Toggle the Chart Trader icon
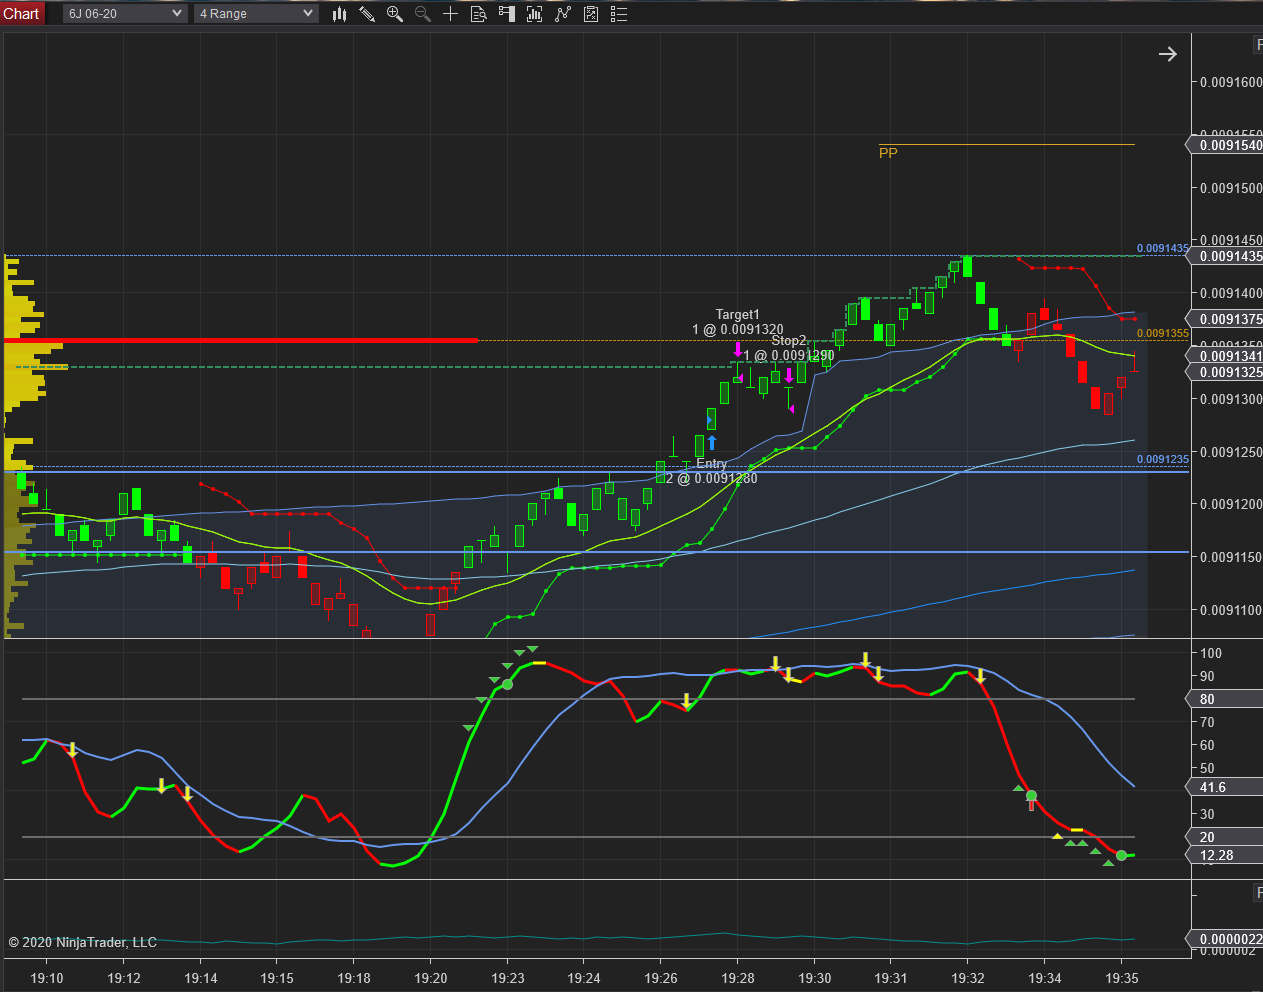Image resolution: width=1263 pixels, height=992 pixels. 507,13
